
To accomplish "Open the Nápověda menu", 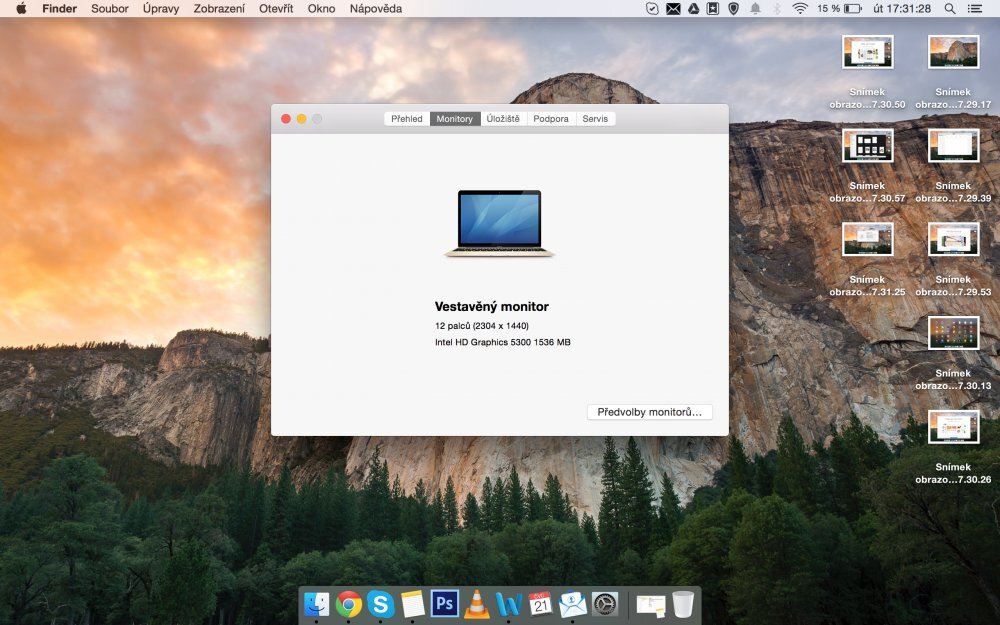I will (376, 8).
